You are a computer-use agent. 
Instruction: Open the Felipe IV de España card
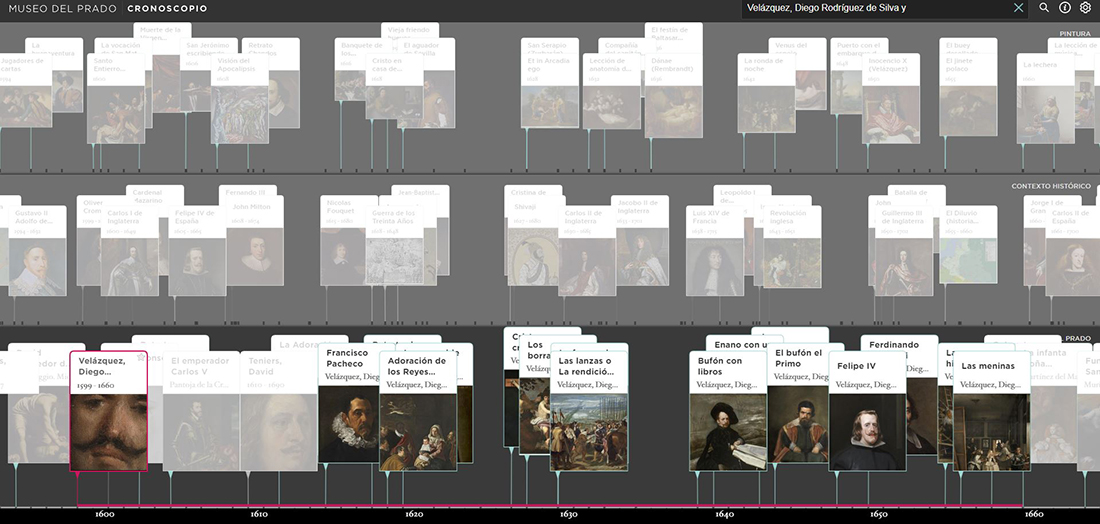coord(197,250)
